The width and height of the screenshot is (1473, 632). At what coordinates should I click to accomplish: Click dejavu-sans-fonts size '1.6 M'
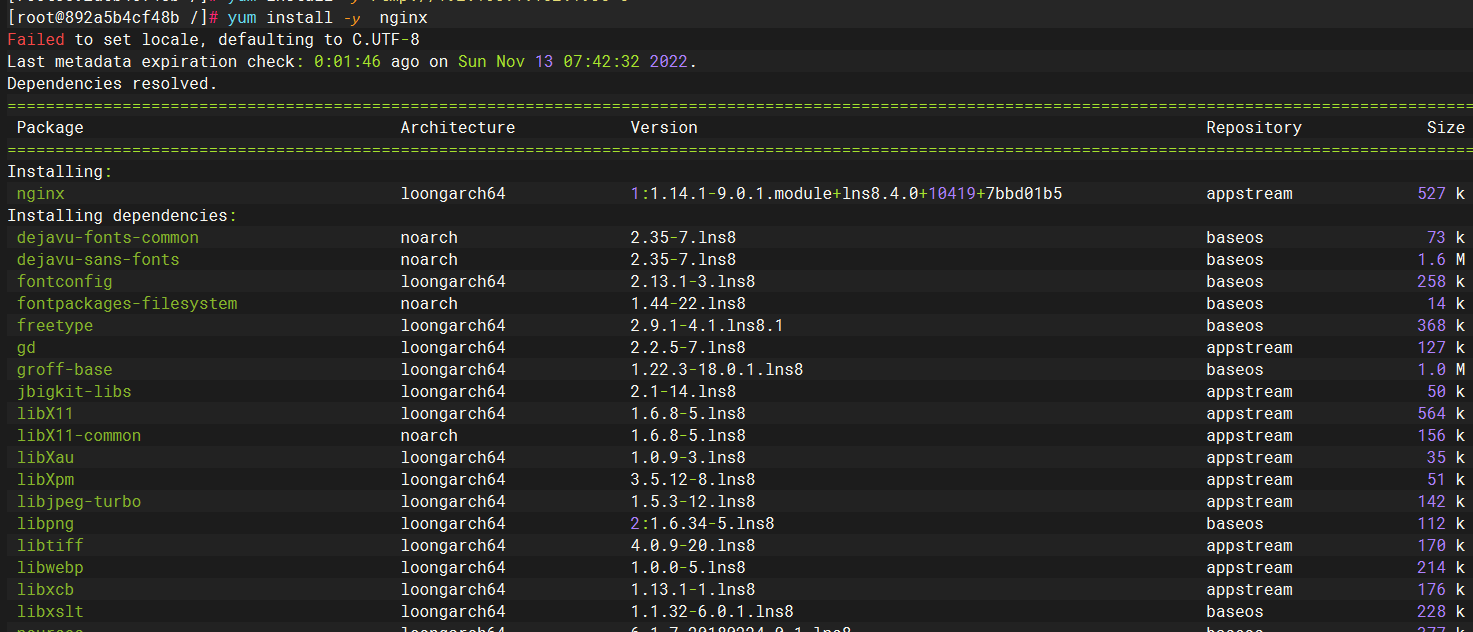point(1441,259)
